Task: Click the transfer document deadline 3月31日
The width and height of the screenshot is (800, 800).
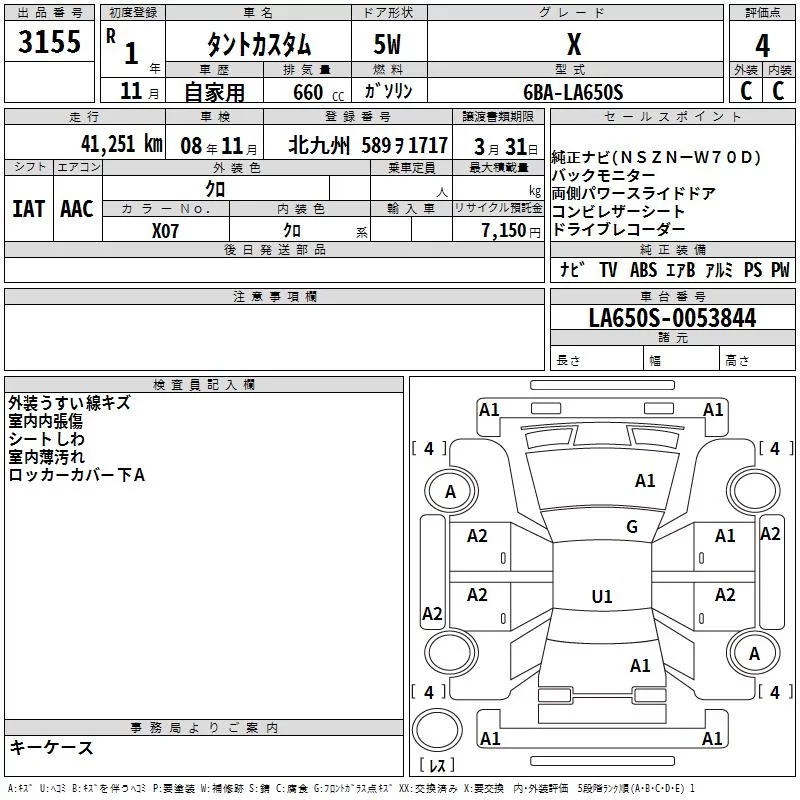Action: pyautogui.click(x=506, y=147)
